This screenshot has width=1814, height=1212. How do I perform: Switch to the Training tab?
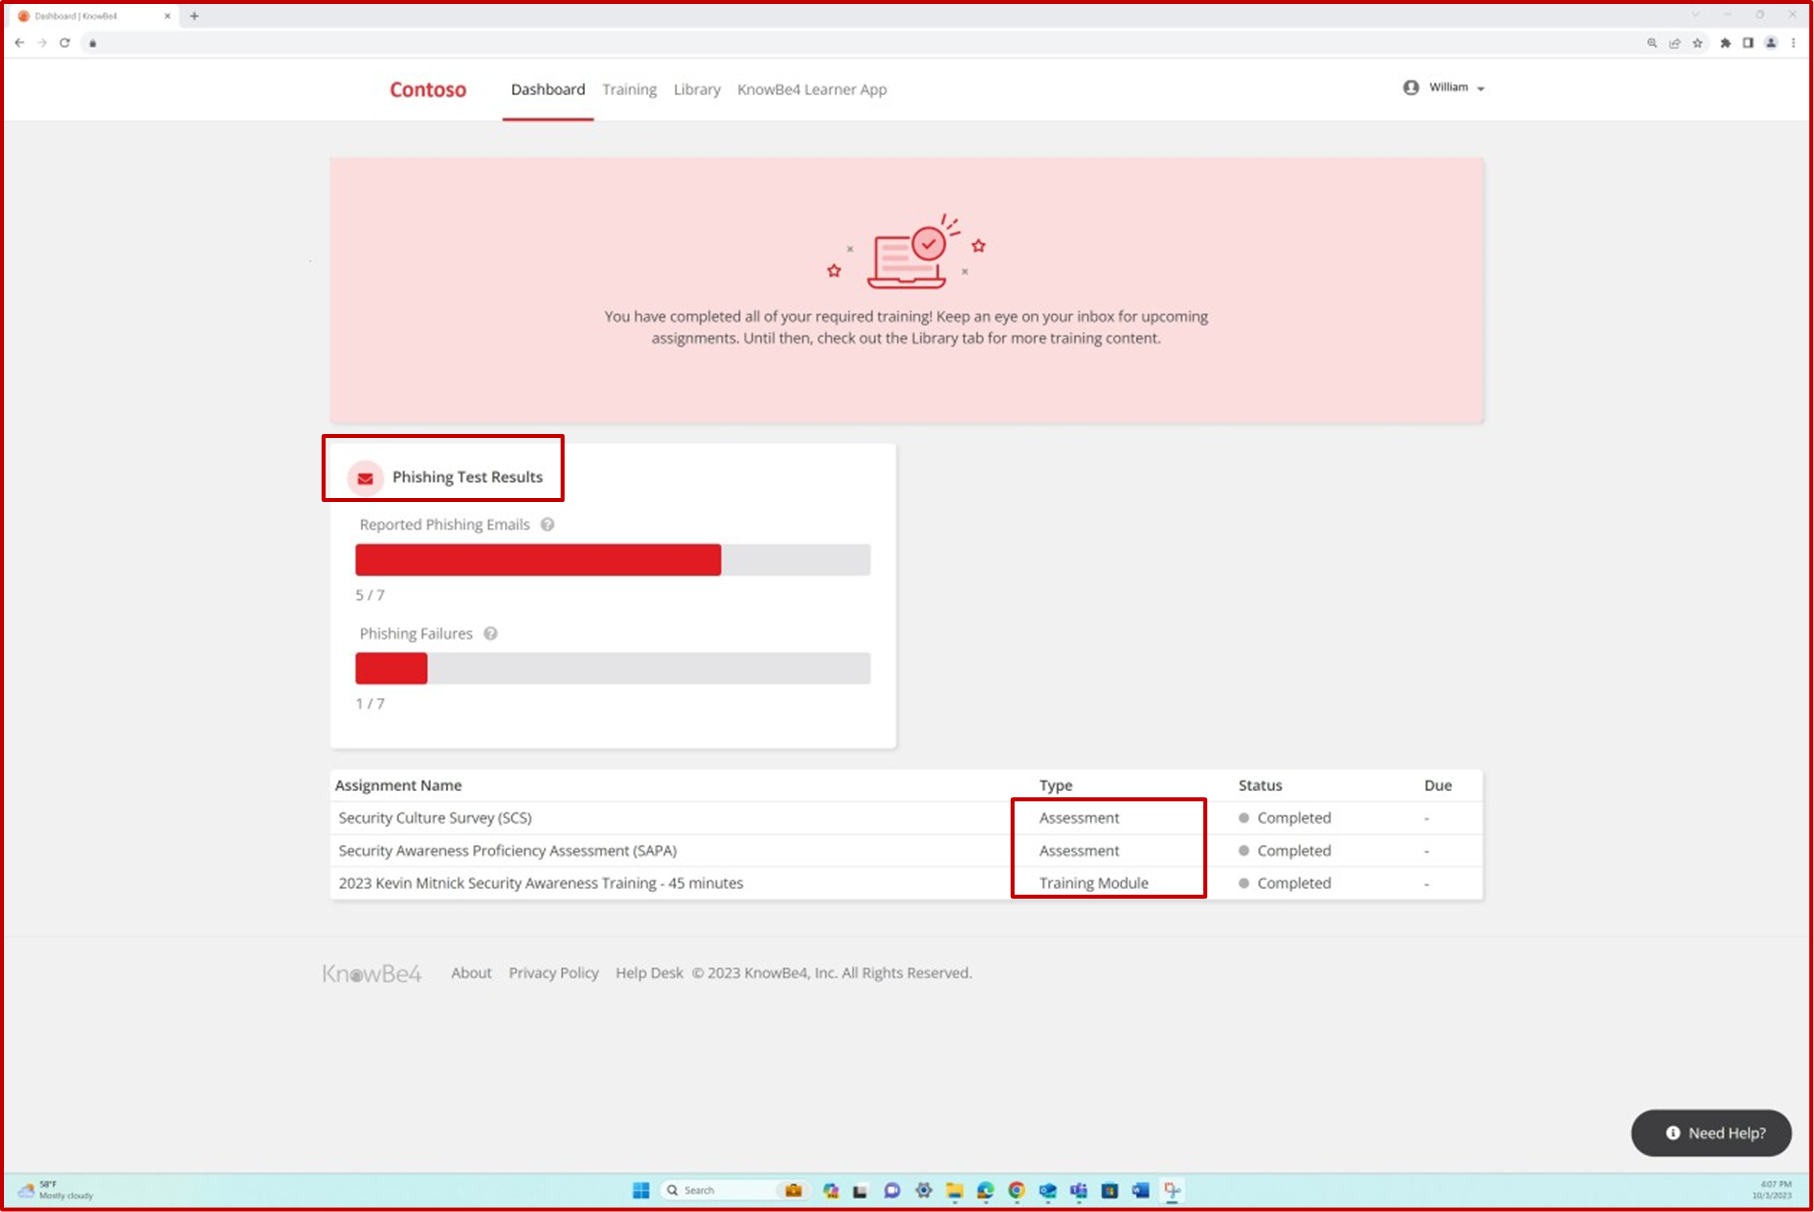click(628, 89)
